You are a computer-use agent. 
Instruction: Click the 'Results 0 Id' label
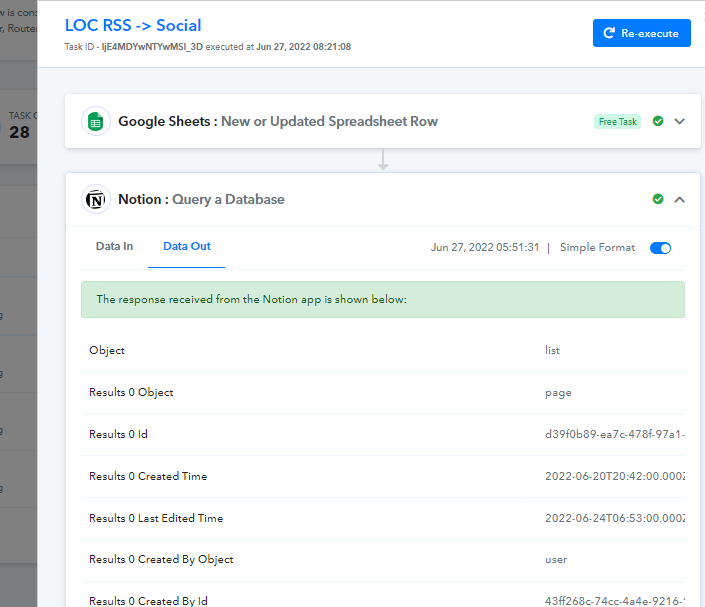point(118,434)
